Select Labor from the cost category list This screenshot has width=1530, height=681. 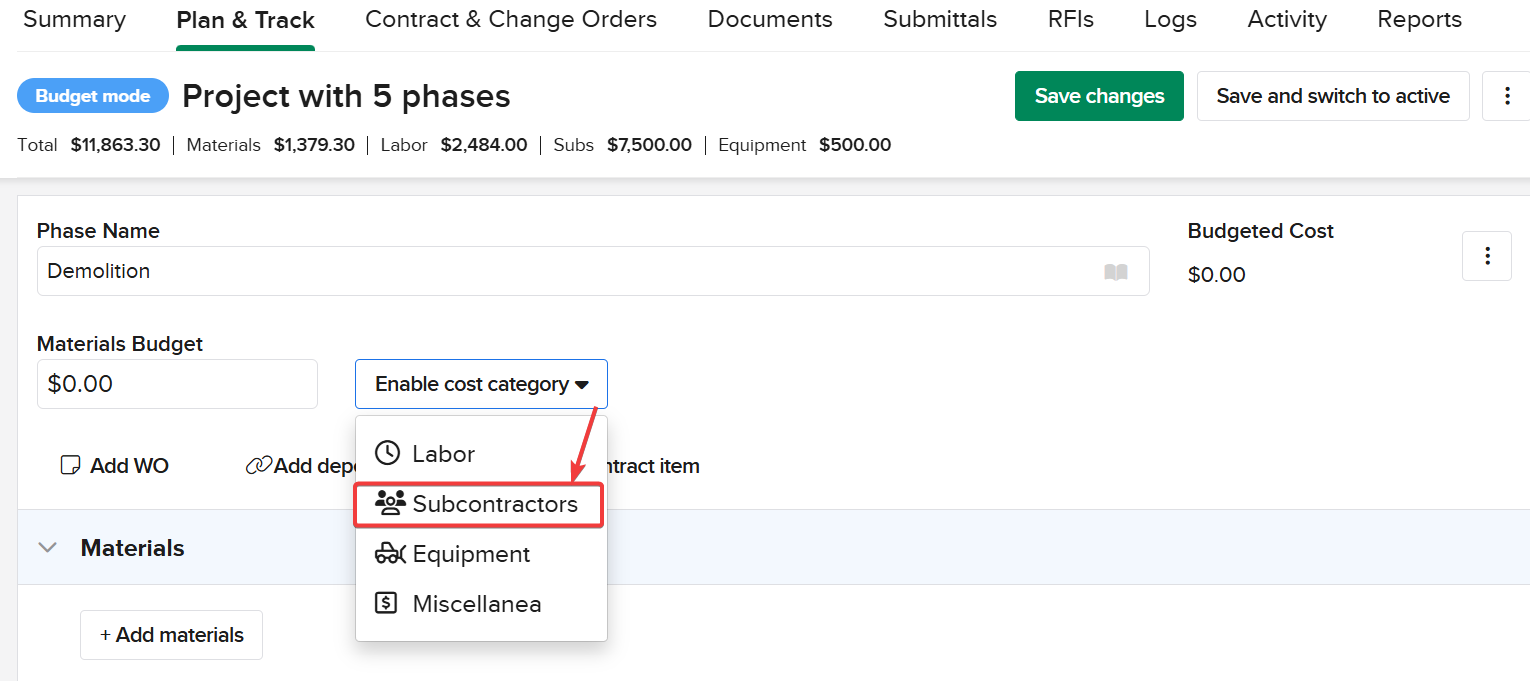coord(443,454)
